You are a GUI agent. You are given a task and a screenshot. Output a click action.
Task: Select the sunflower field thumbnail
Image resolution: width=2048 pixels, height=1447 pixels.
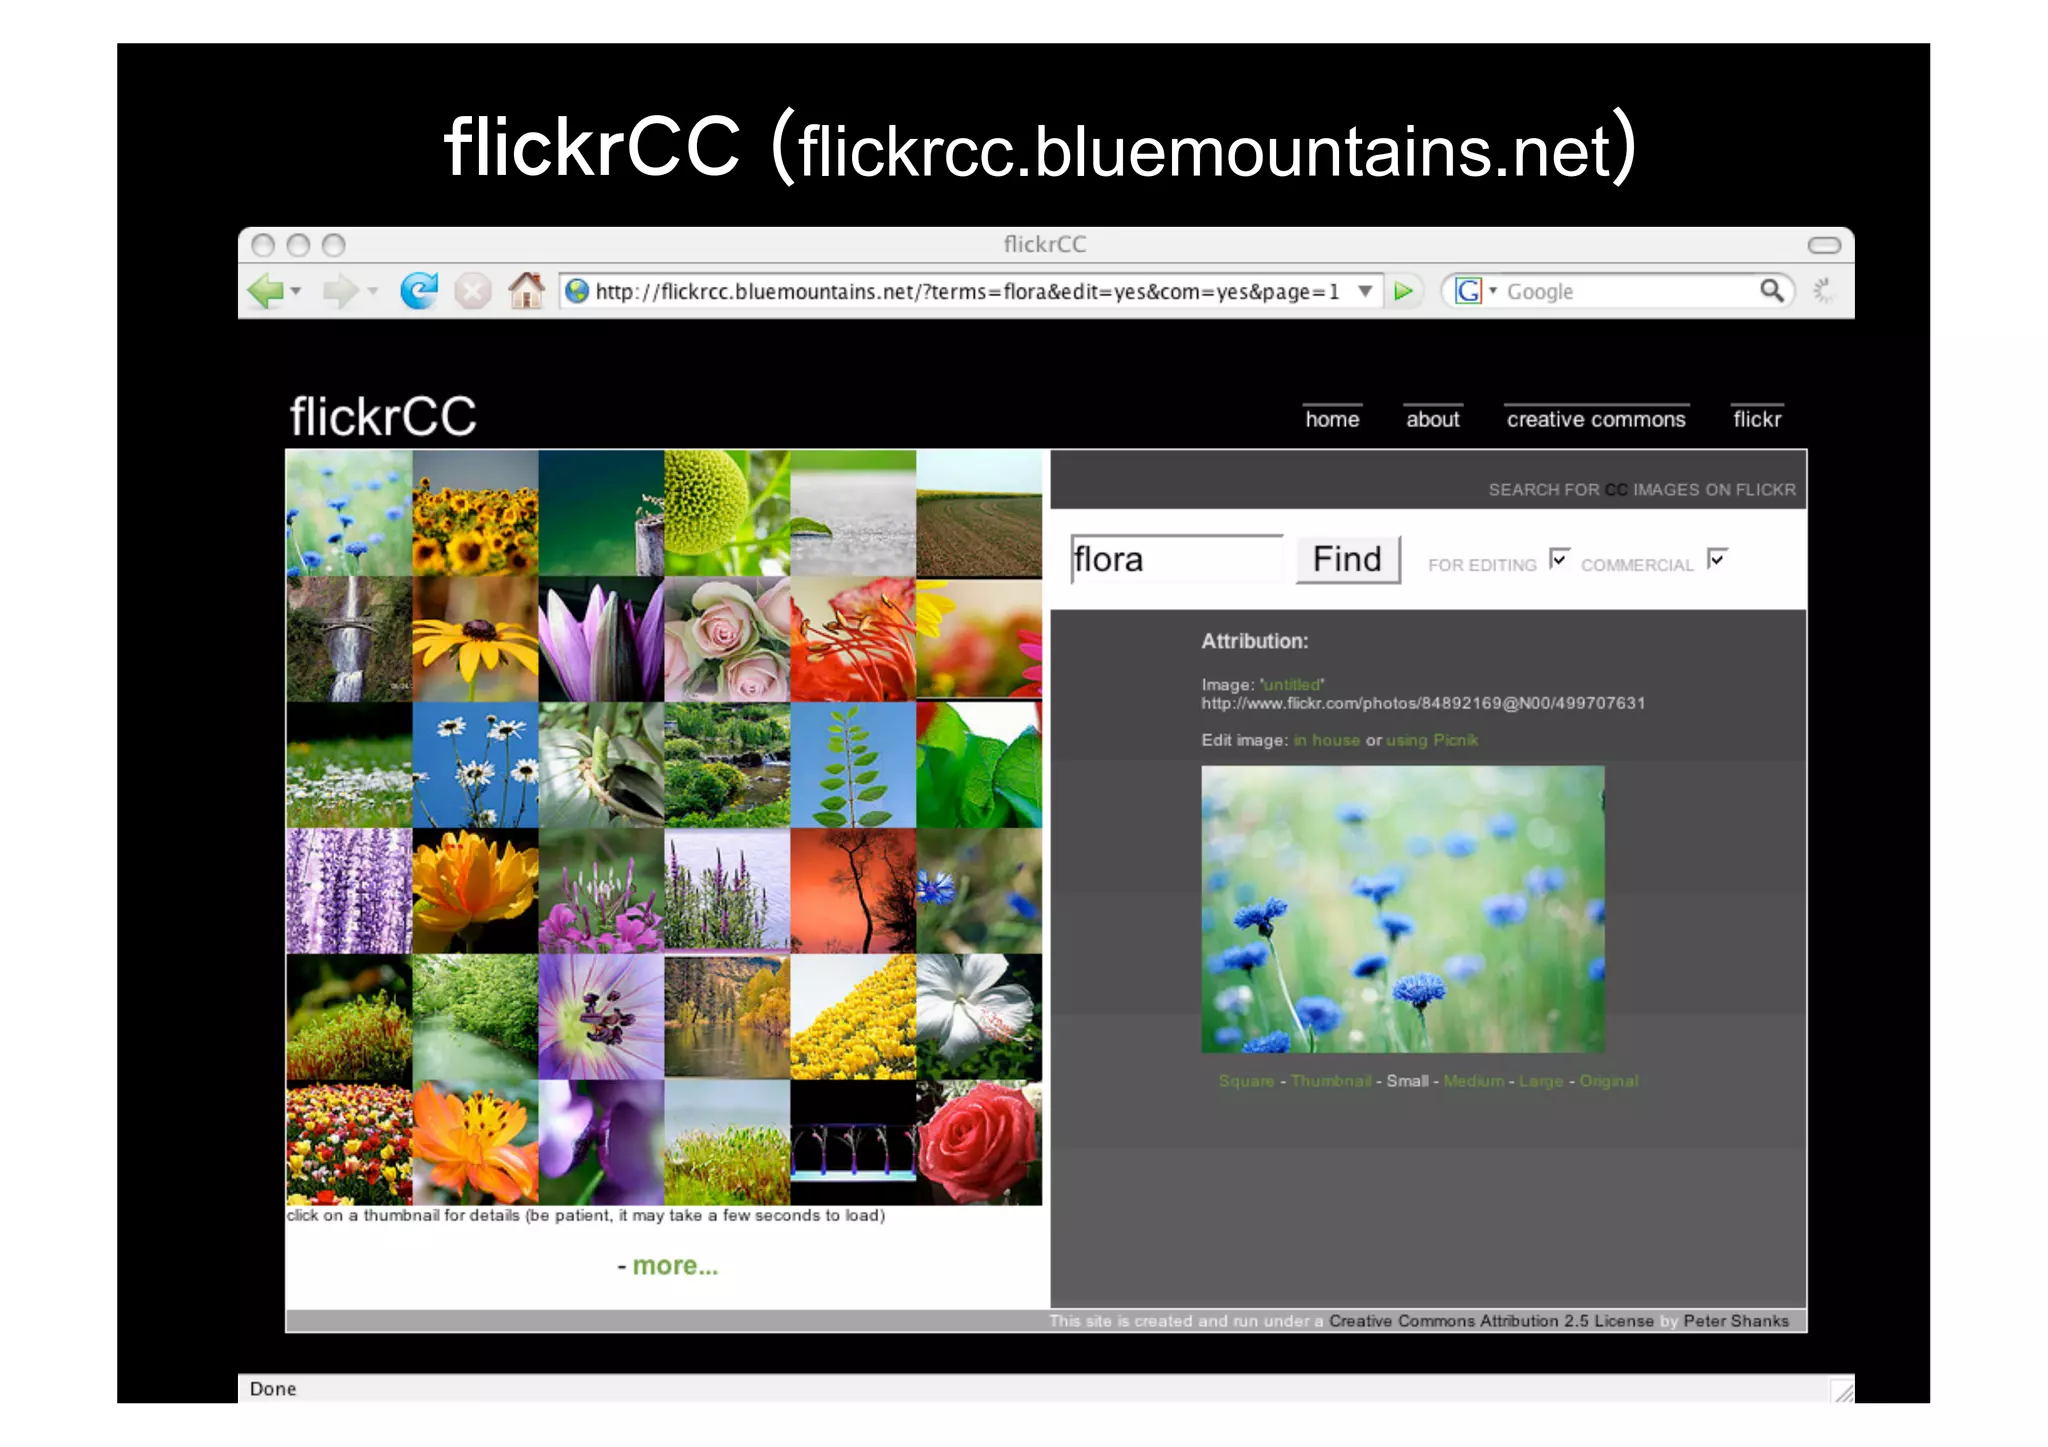click(475, 513)
